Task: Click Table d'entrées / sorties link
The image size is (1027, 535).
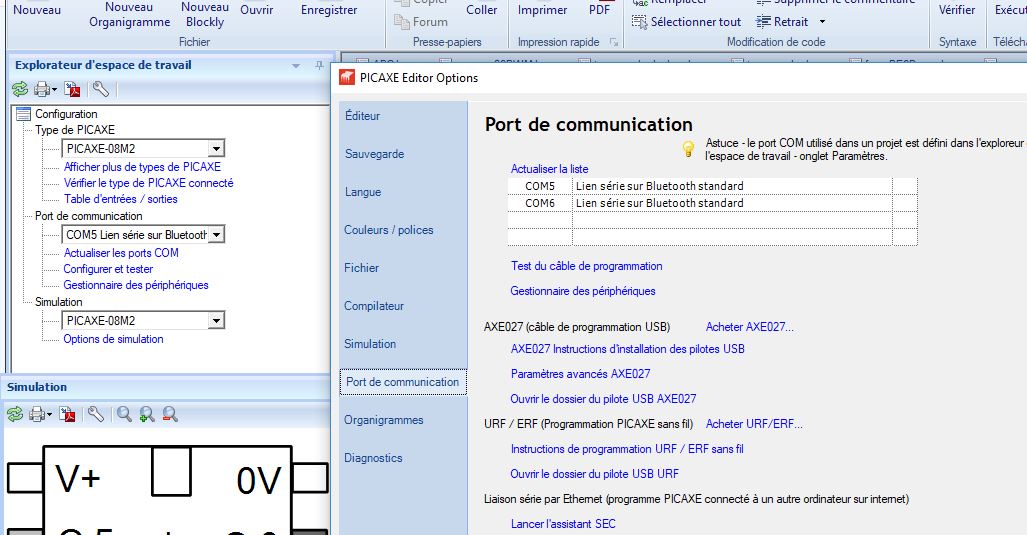Action: click(121, 199)
